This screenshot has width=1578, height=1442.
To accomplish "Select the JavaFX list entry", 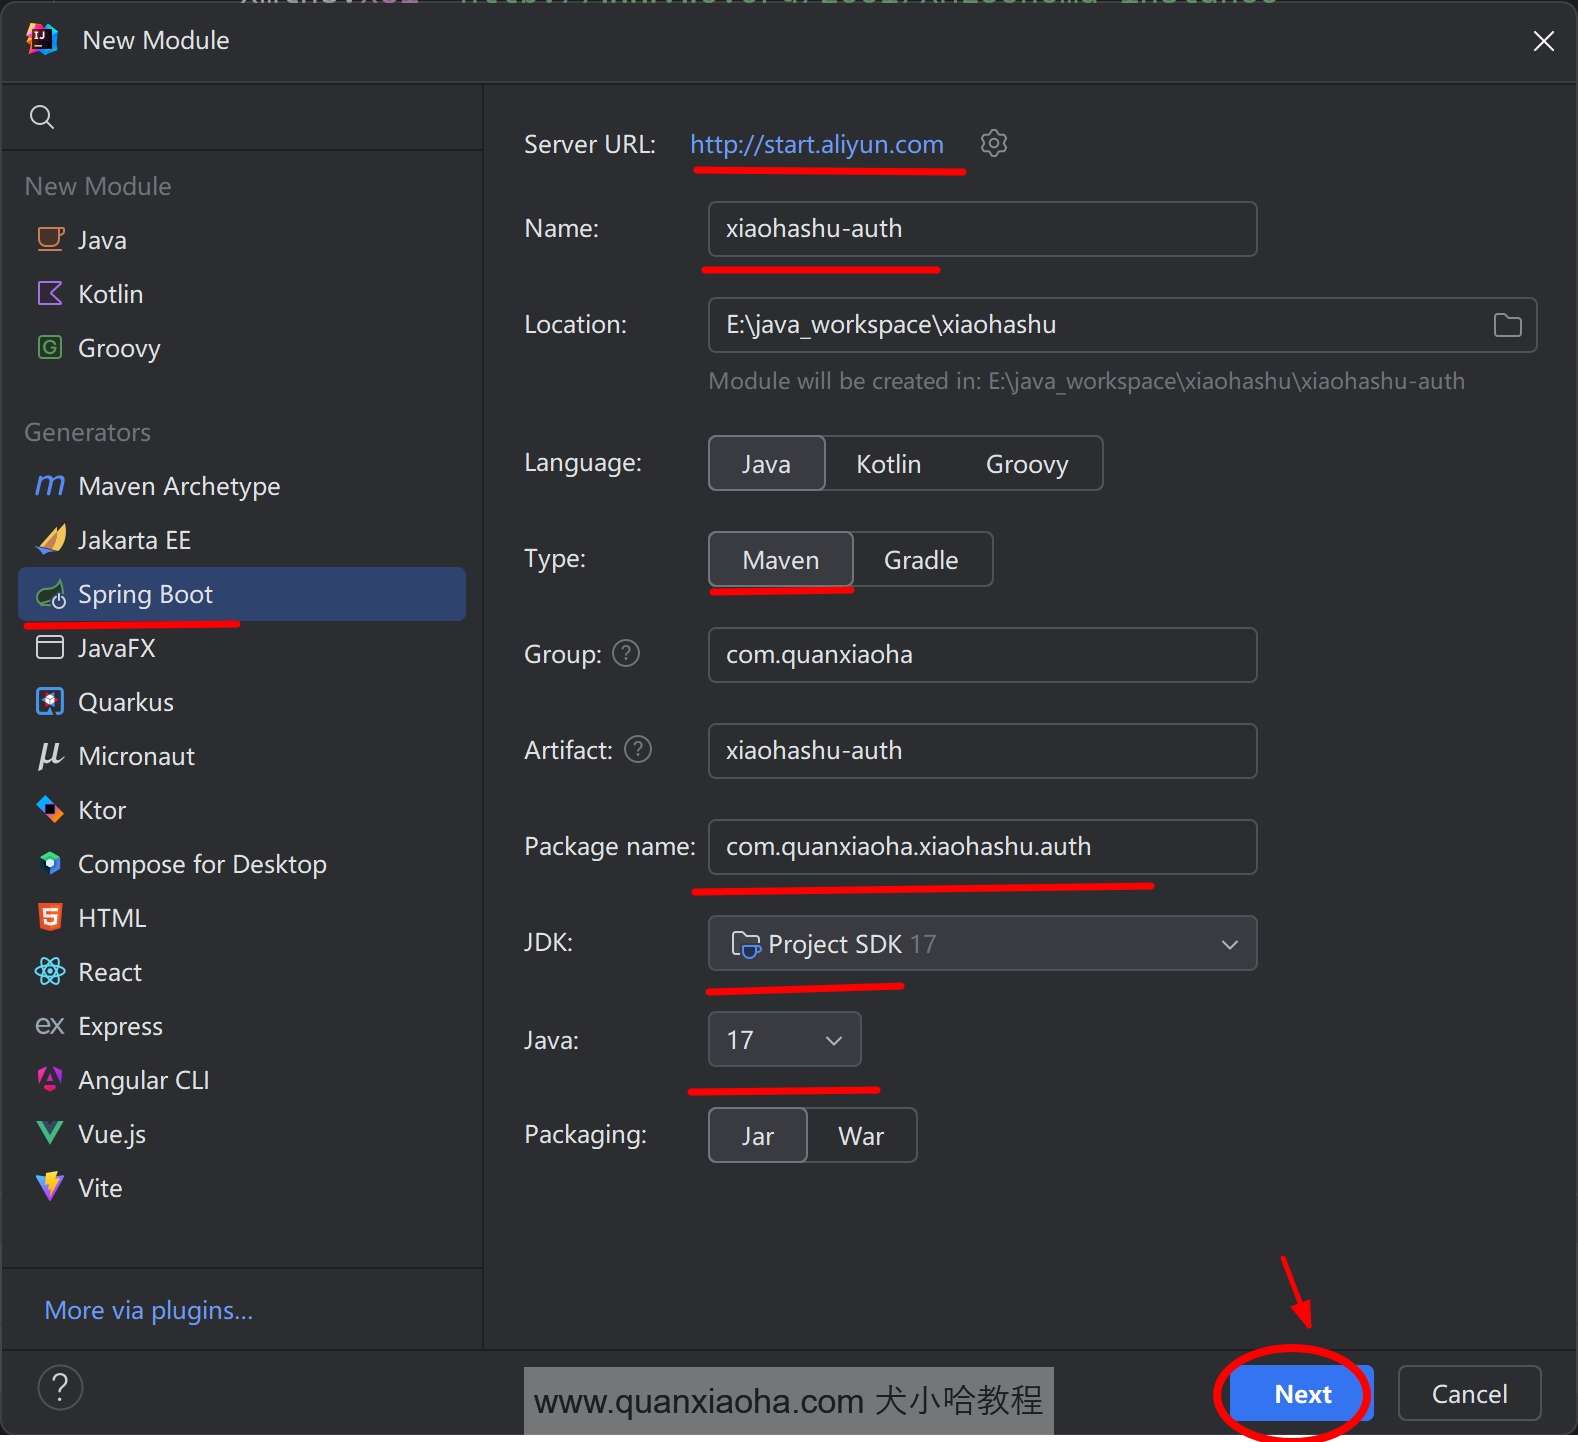I will [x=242, y=648].
